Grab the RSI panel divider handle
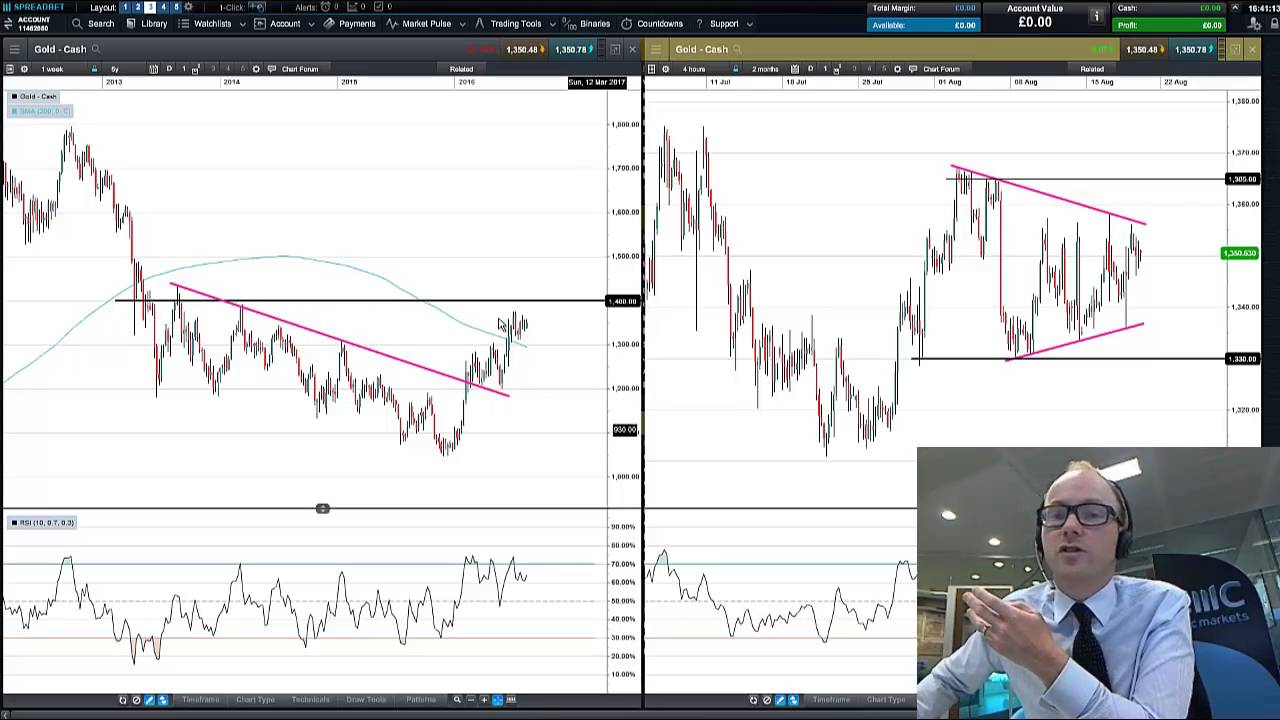The height and width of the screenshot is (720, 1280). (322, 509)
